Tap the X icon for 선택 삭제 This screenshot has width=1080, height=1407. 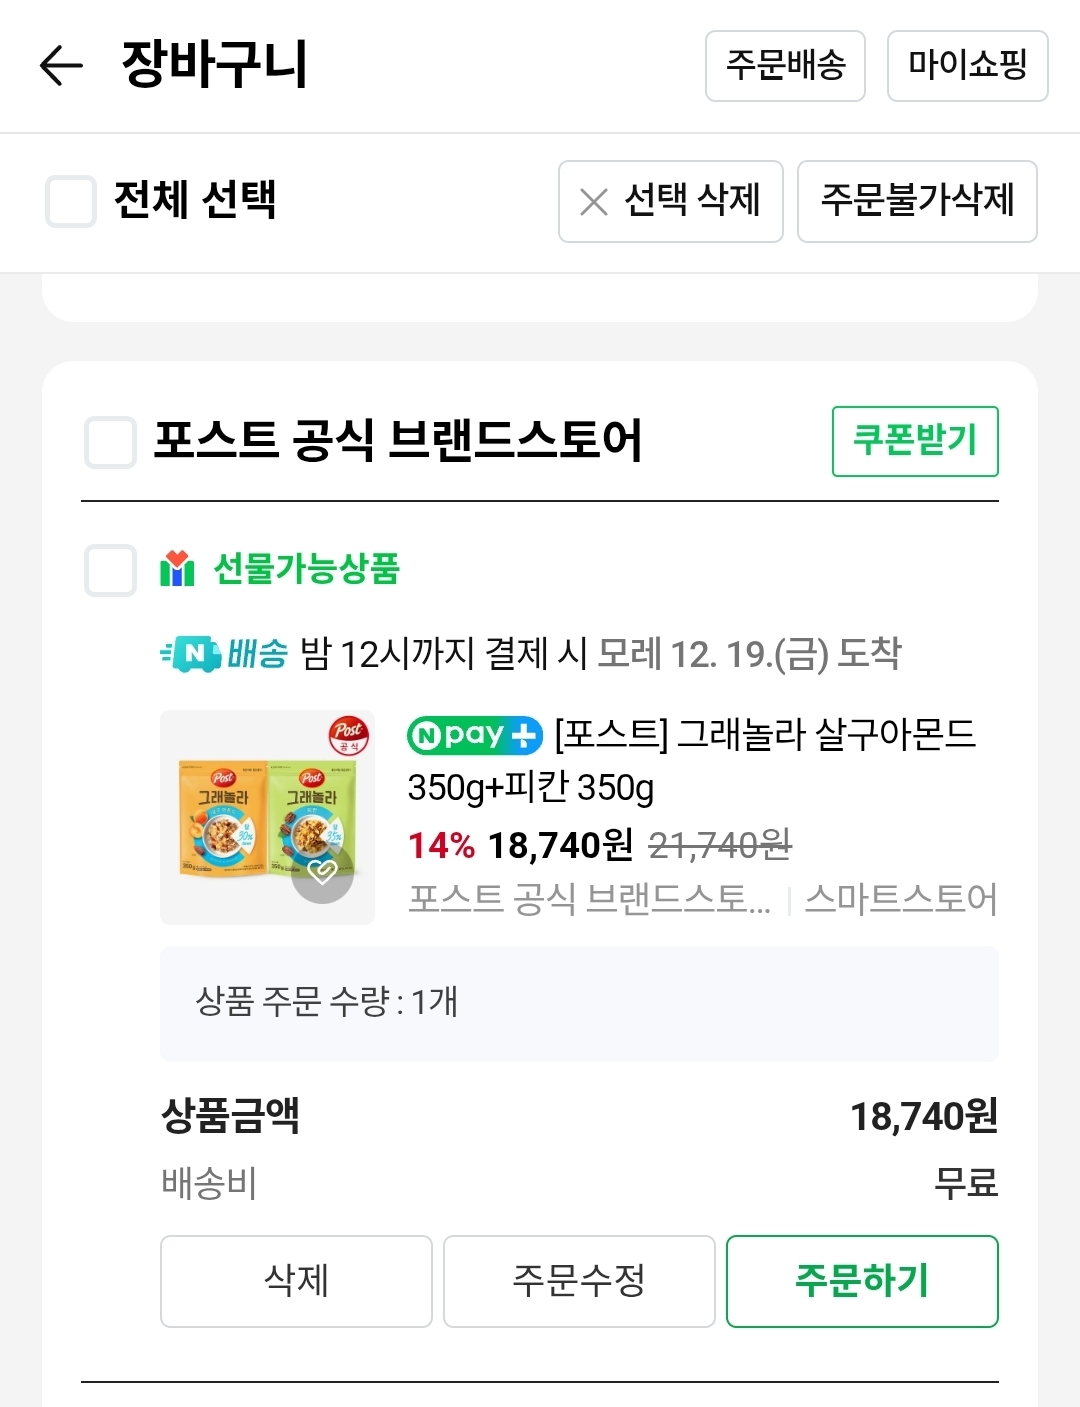[594, 202]
